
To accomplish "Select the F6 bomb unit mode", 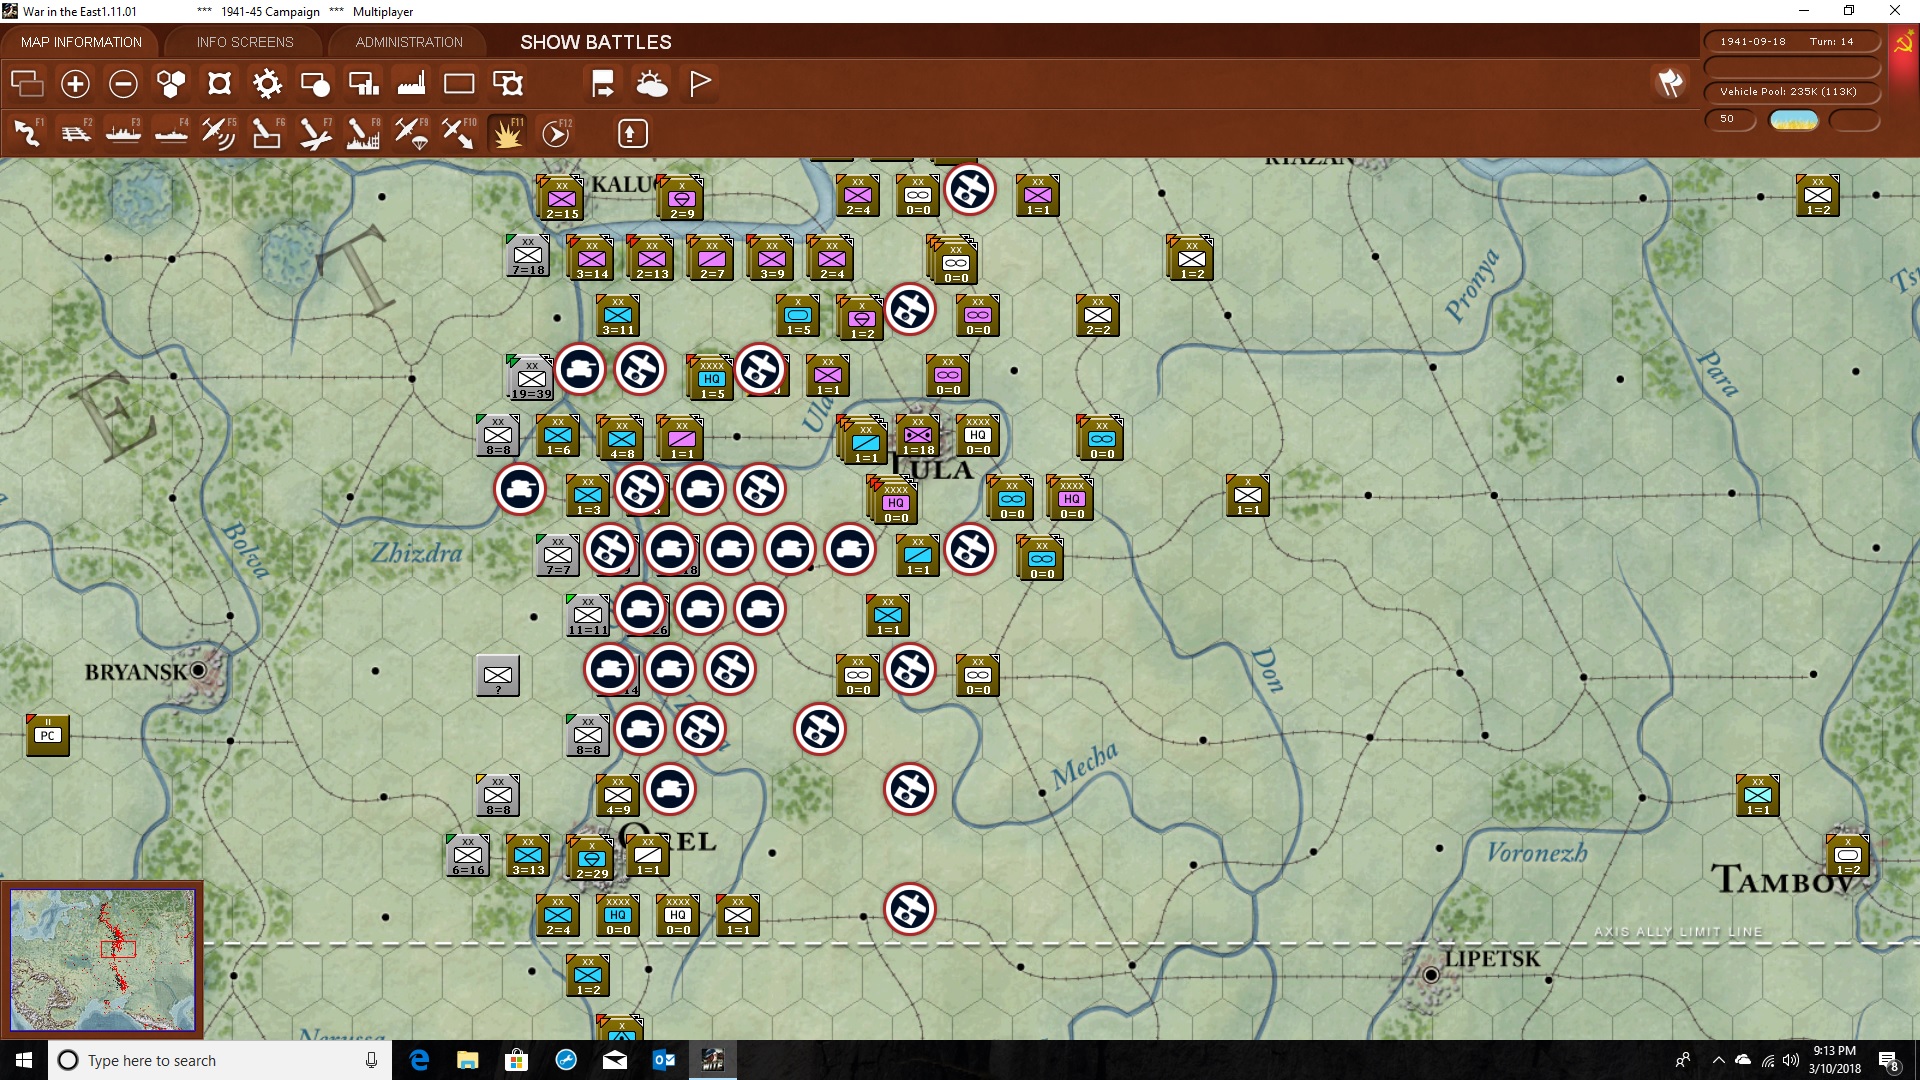I will (x=267, y=133).
